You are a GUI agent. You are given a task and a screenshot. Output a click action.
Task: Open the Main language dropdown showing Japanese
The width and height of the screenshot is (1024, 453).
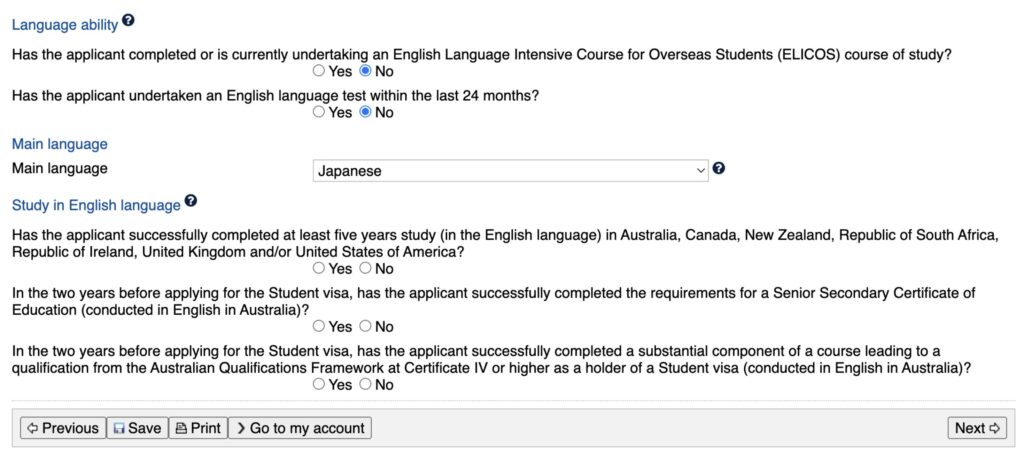pos(510,171)
